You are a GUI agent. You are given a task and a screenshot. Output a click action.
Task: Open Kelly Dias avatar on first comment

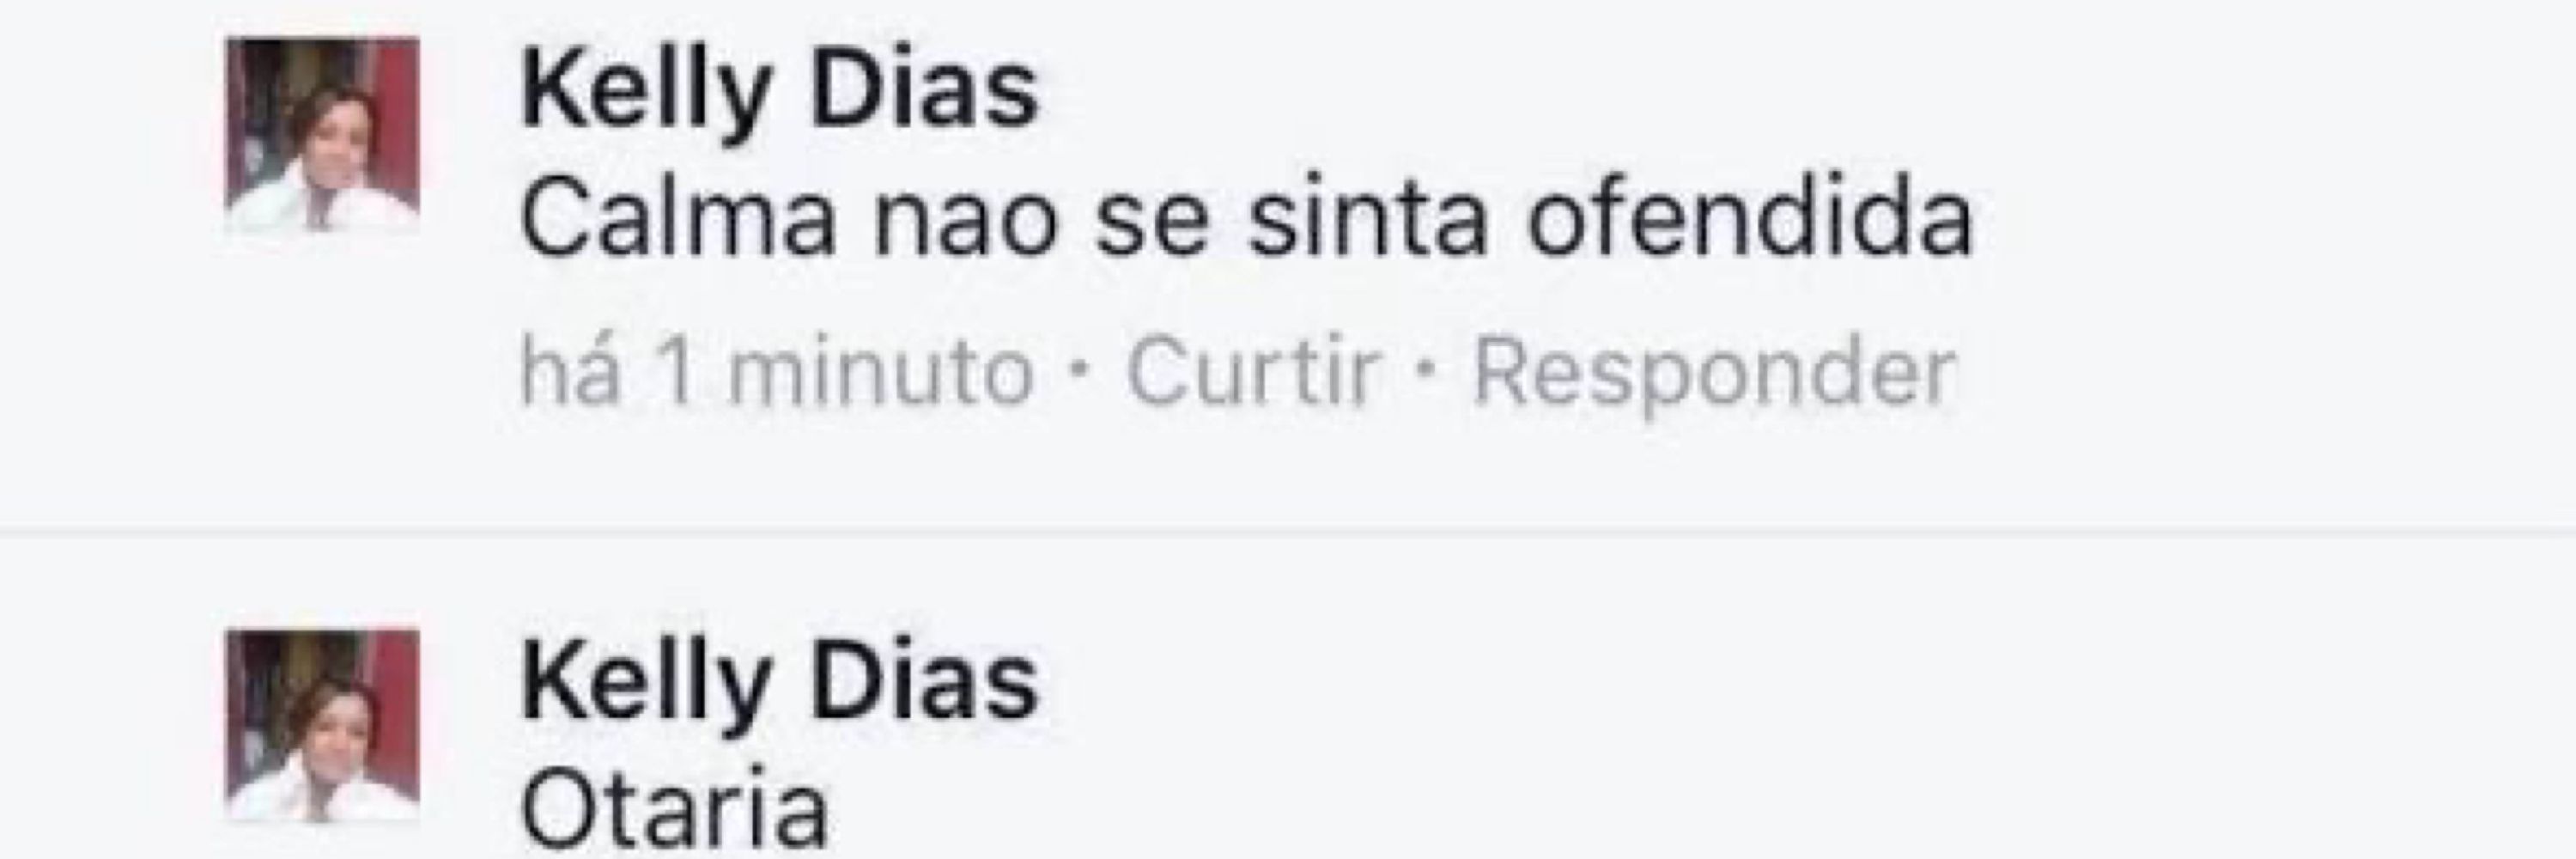(323, 135)
